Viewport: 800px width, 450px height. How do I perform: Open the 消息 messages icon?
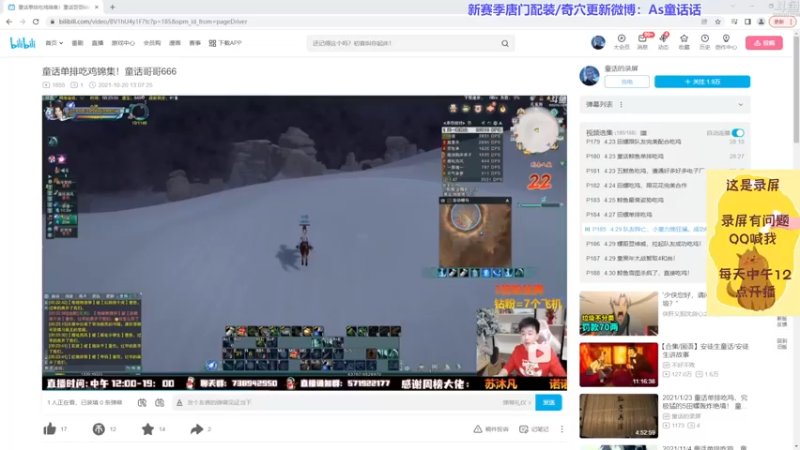coord(642,42)
